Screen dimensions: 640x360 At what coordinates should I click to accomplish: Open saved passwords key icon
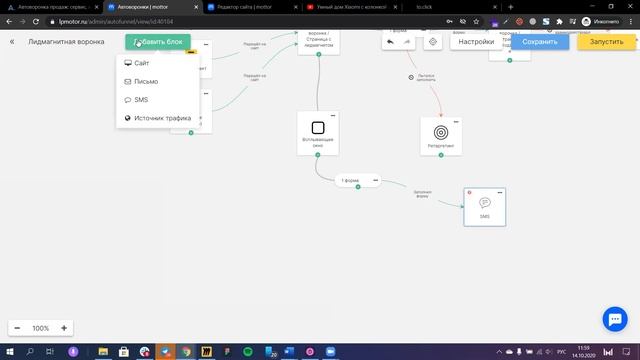(x=449, y=22)
